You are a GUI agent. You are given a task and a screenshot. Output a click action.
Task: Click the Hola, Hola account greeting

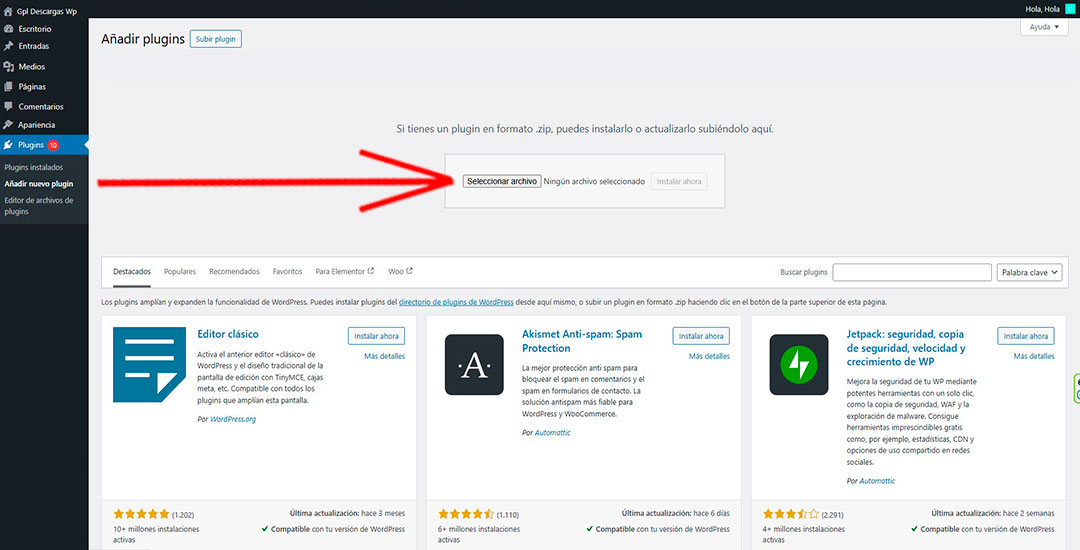[1044, 8]
